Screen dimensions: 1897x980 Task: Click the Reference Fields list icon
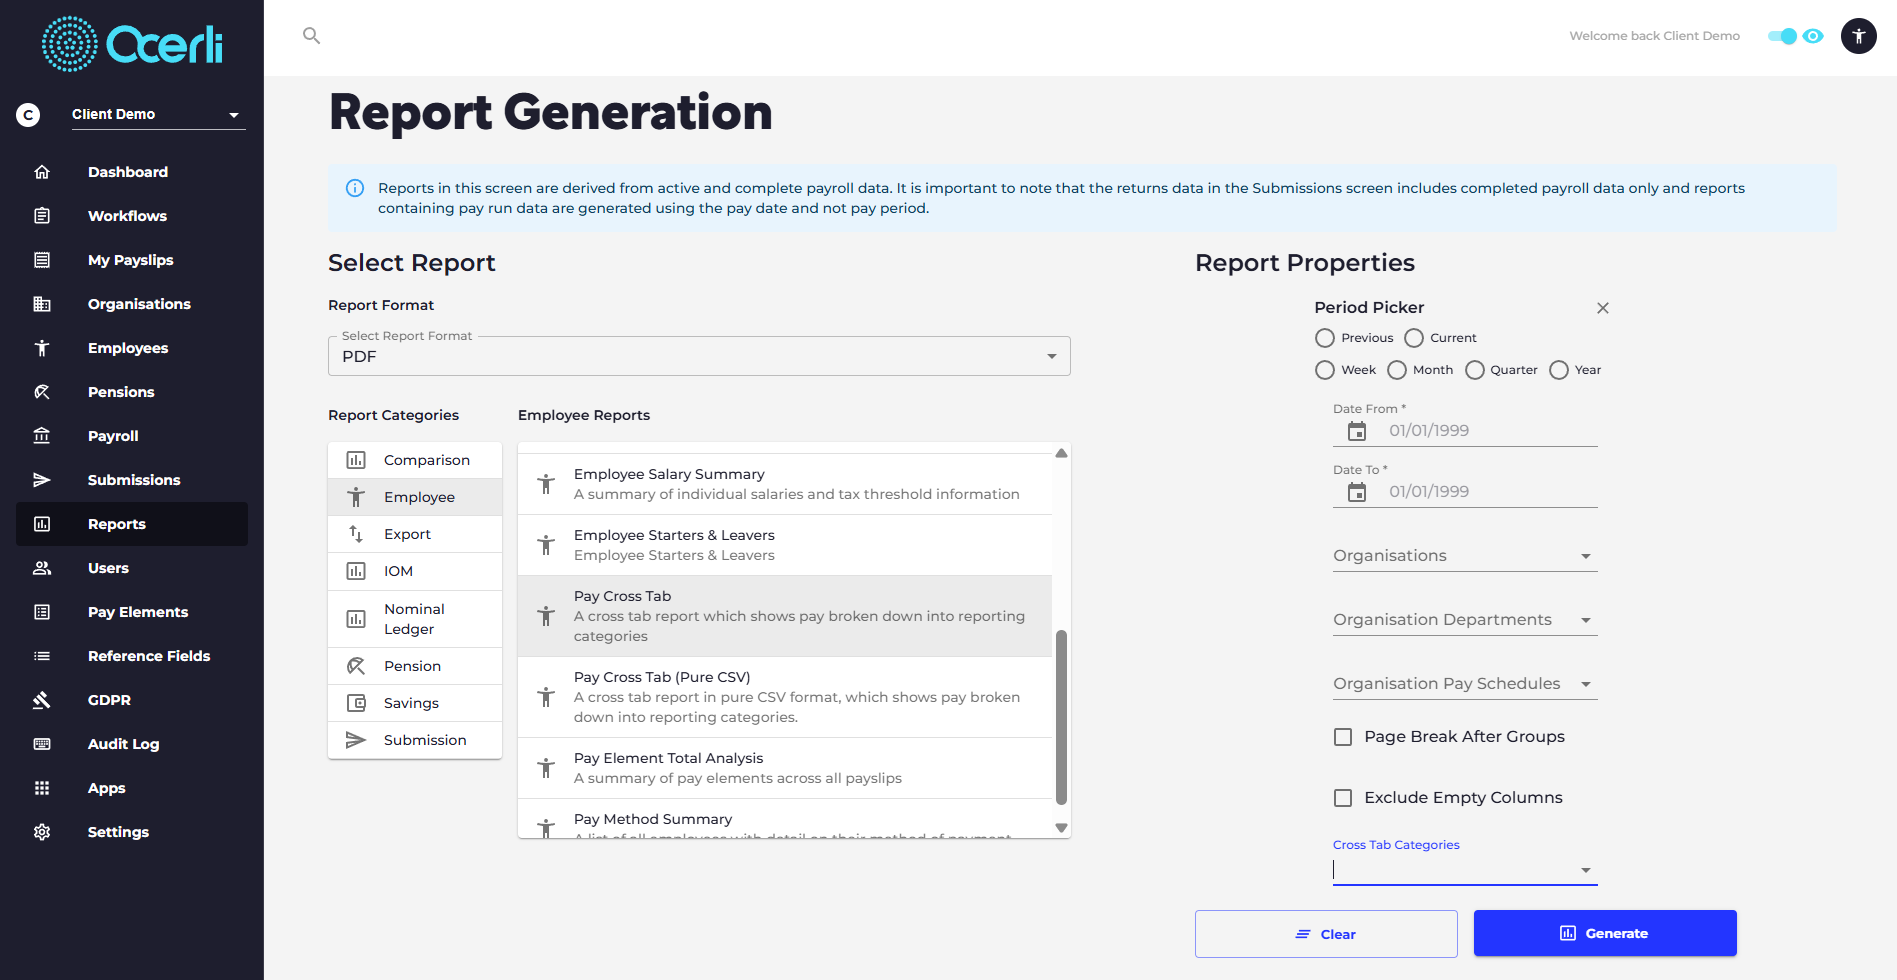pos(42,656)
